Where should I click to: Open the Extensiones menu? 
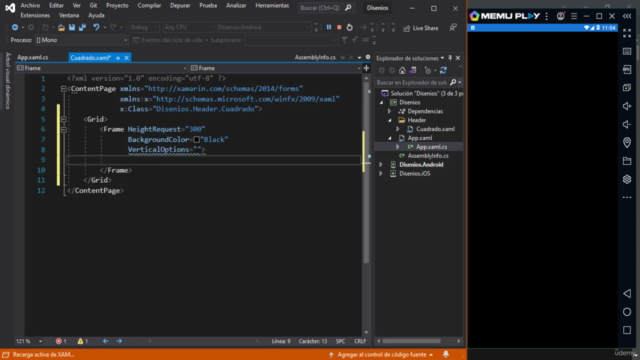35,16
